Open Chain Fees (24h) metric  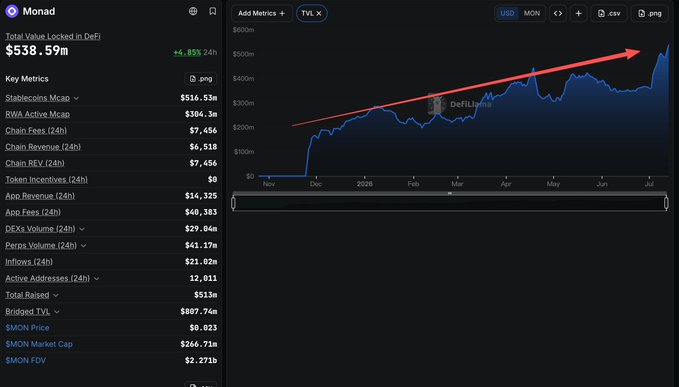(36, 130)
